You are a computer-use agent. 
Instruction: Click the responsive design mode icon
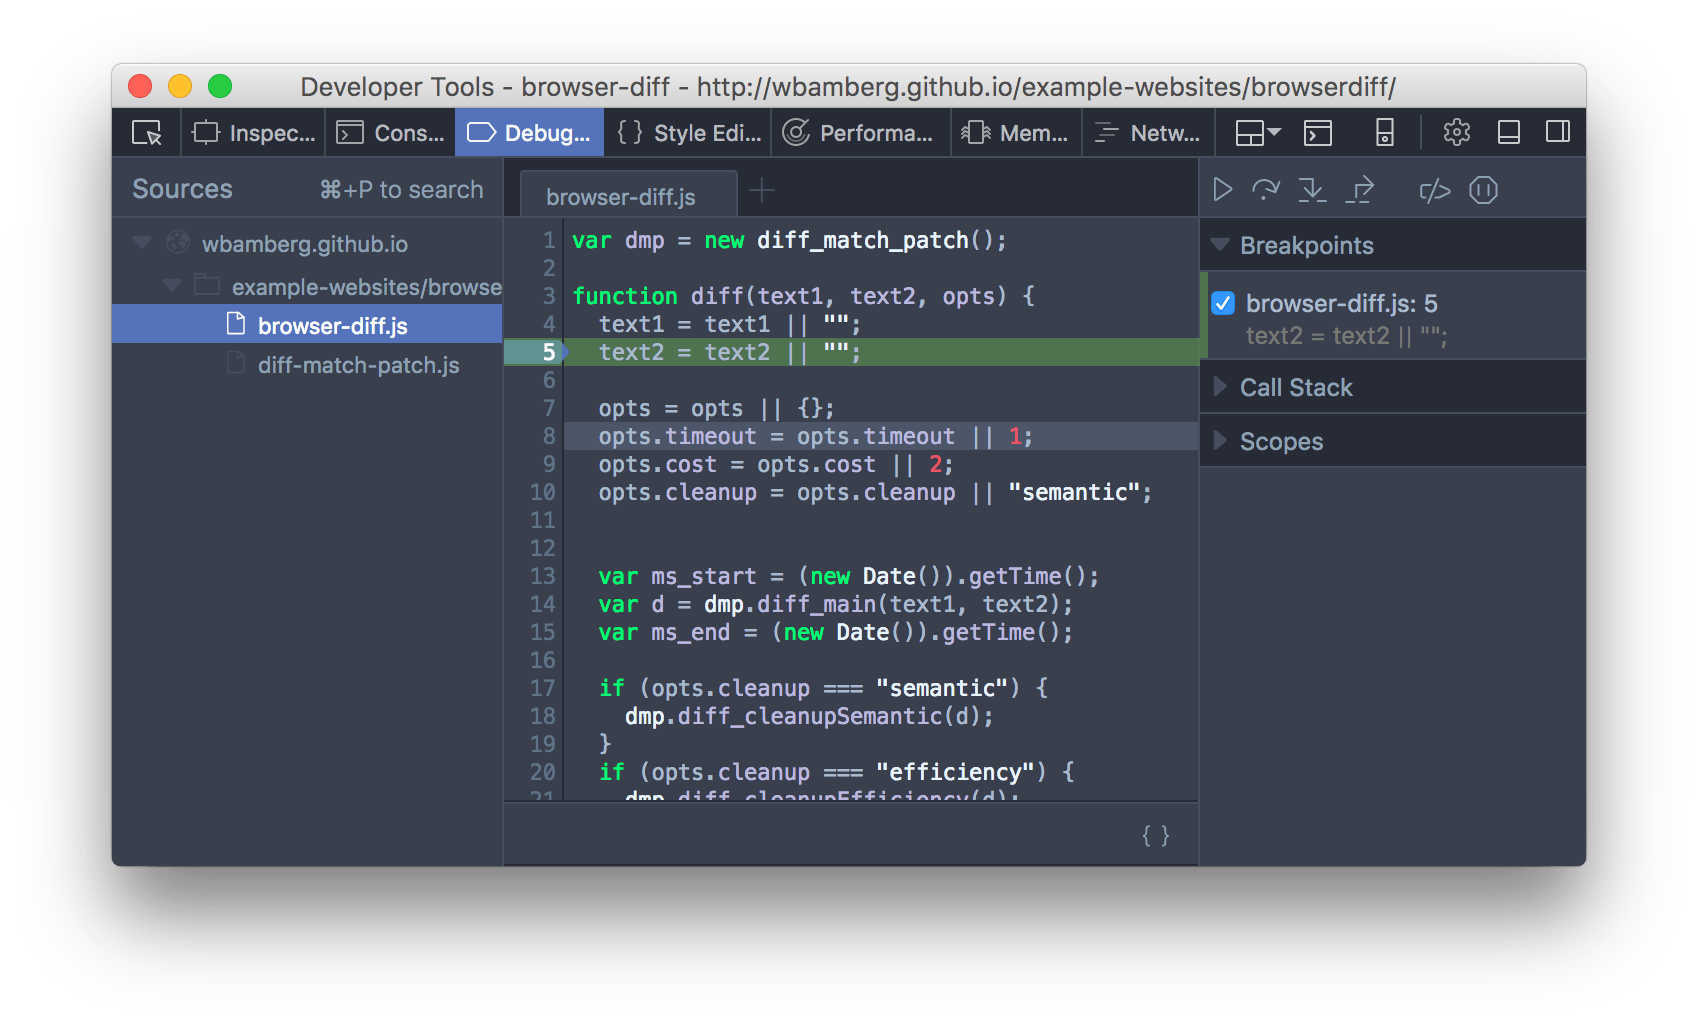click(1385, 133)
